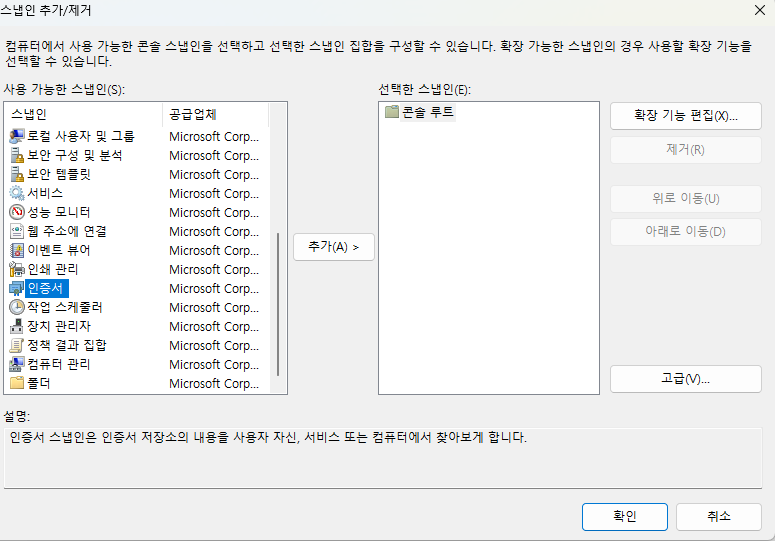Select the 웹 주소에 연결 entry
The height and width of the screenshot is (541, 775).
point(67,231)
